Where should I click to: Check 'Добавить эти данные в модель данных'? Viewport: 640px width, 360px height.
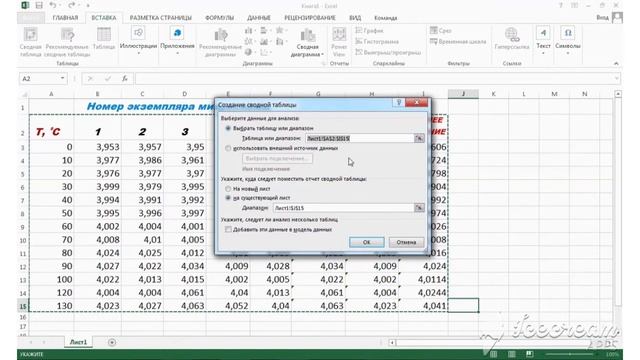point(228,229)
